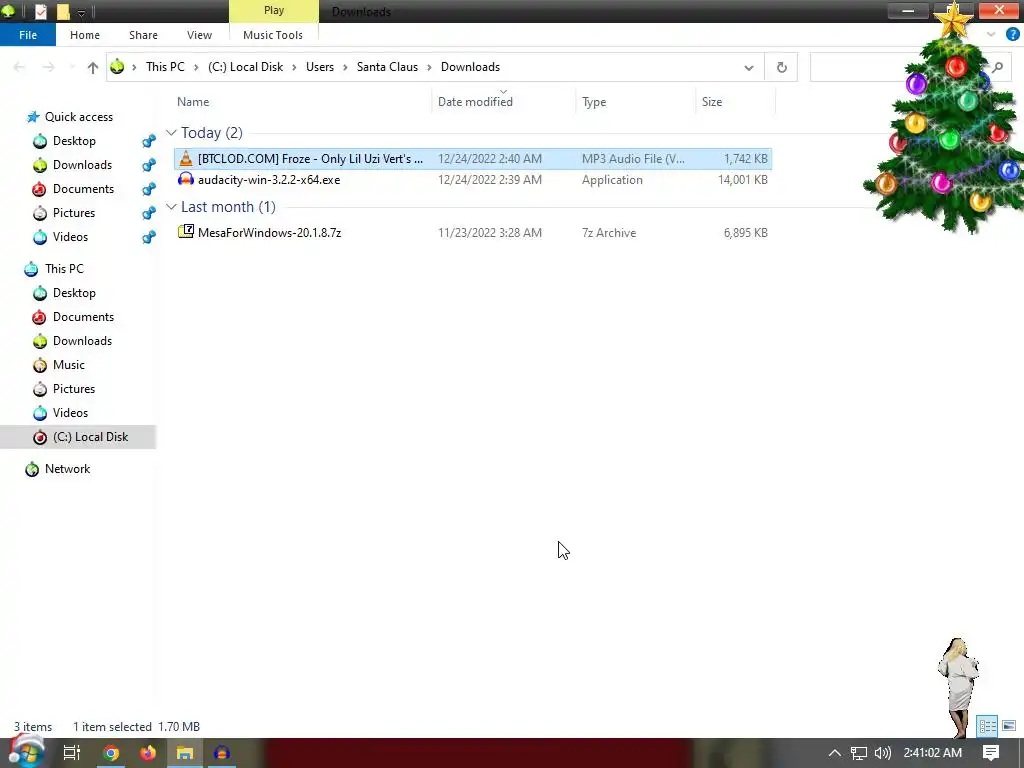Sort files by Size column

pos(712,102)
